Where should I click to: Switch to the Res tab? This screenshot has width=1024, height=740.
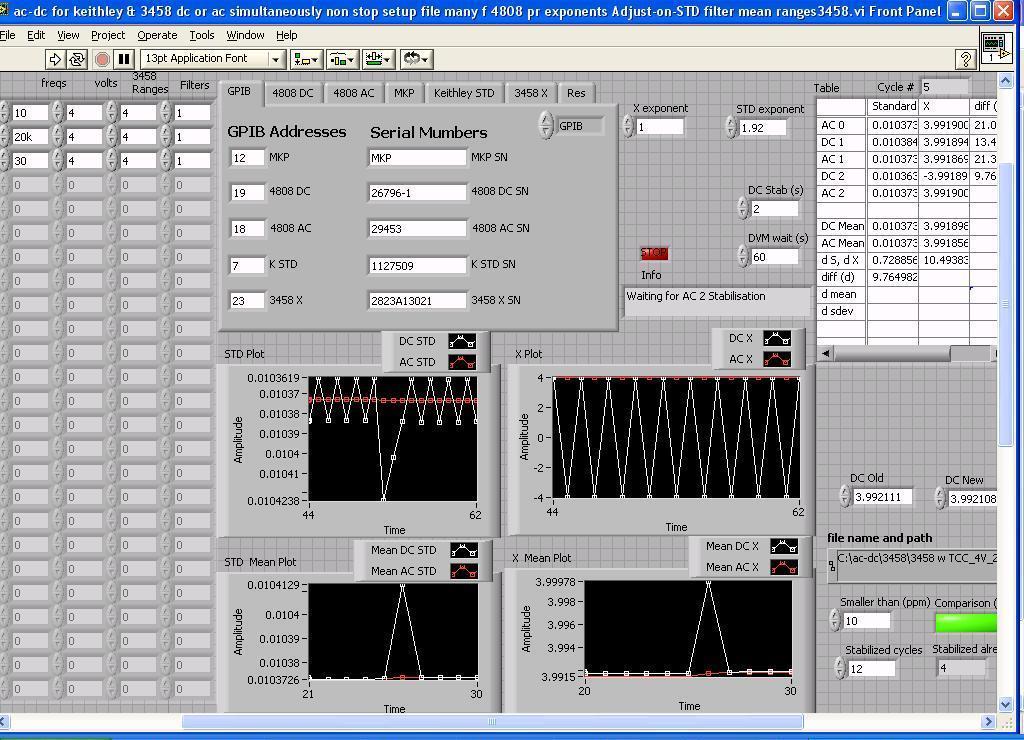pos(576,93)
